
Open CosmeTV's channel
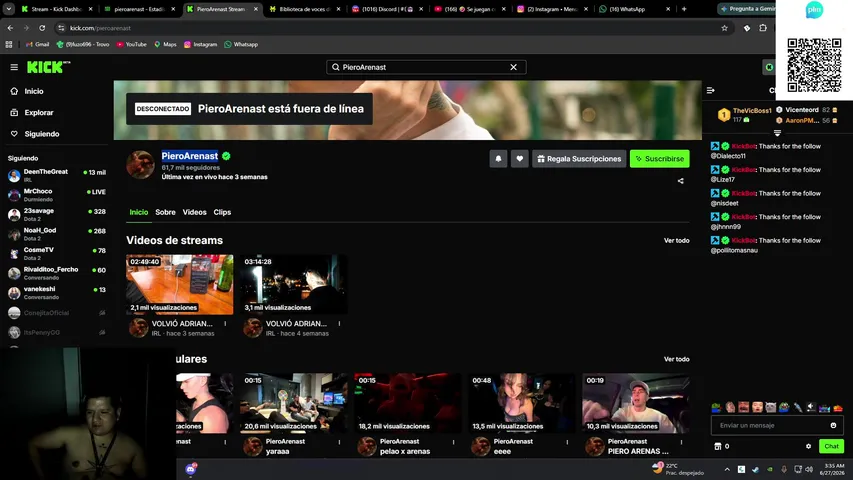(x=57, y=254)
